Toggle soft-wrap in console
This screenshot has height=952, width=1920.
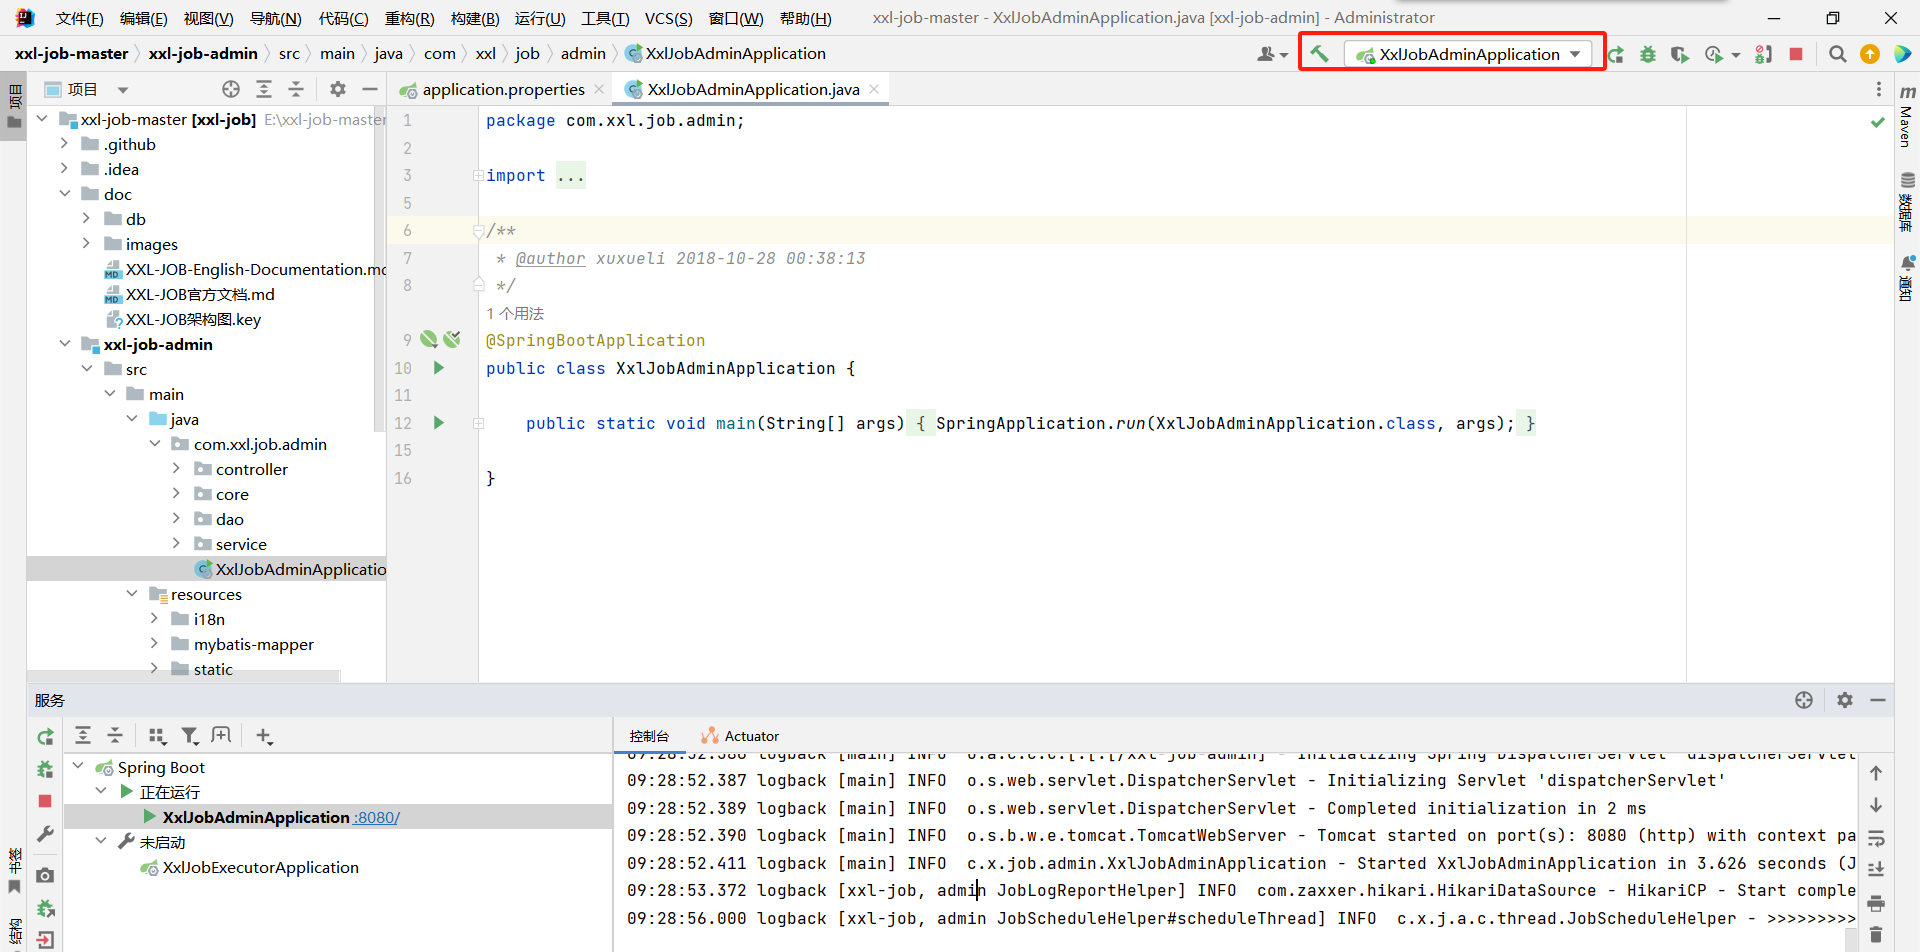point(1876,838)
